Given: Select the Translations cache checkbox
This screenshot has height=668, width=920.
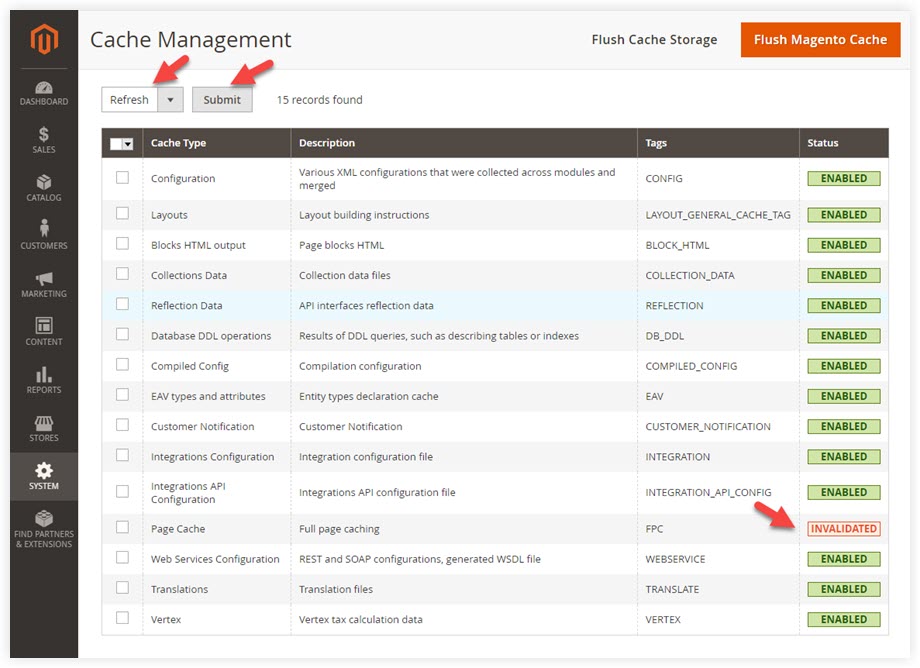Looking at the screenshot, I should pyautogui.click(x=123, y=588).
